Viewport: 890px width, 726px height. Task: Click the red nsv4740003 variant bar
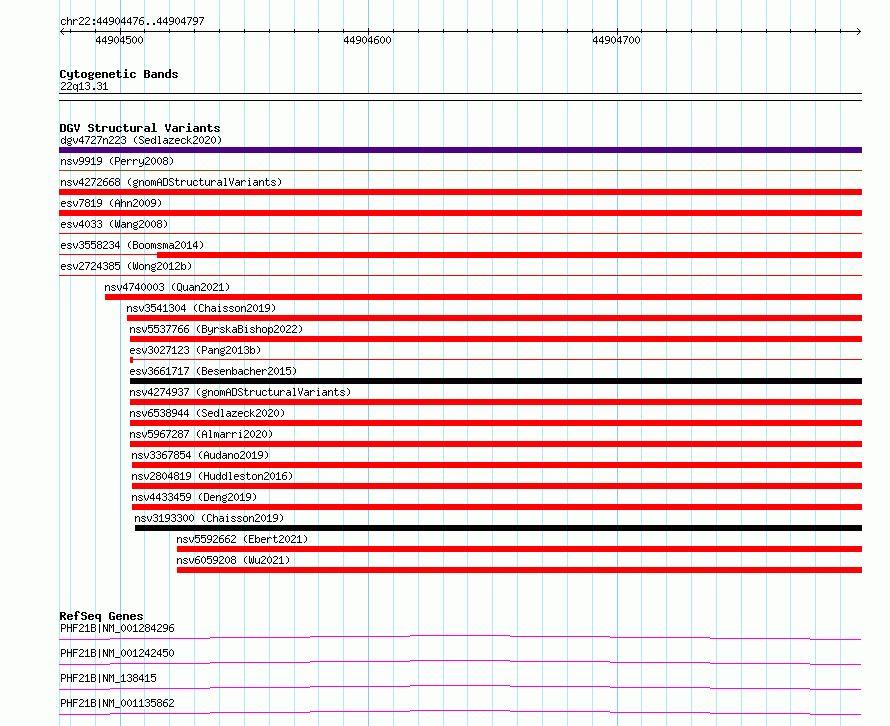click(x=484, y=297)
